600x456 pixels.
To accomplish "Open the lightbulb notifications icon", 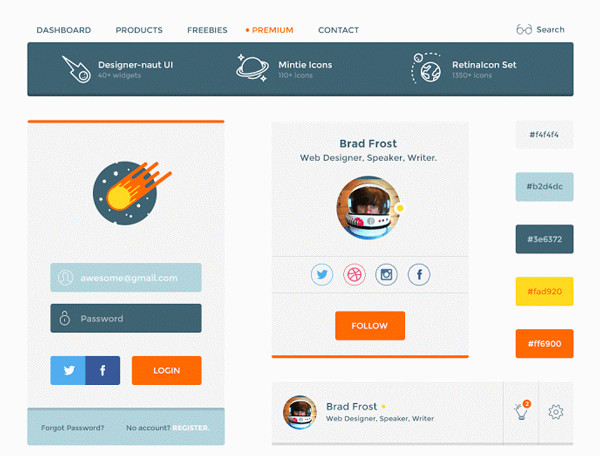I will 521,411.
